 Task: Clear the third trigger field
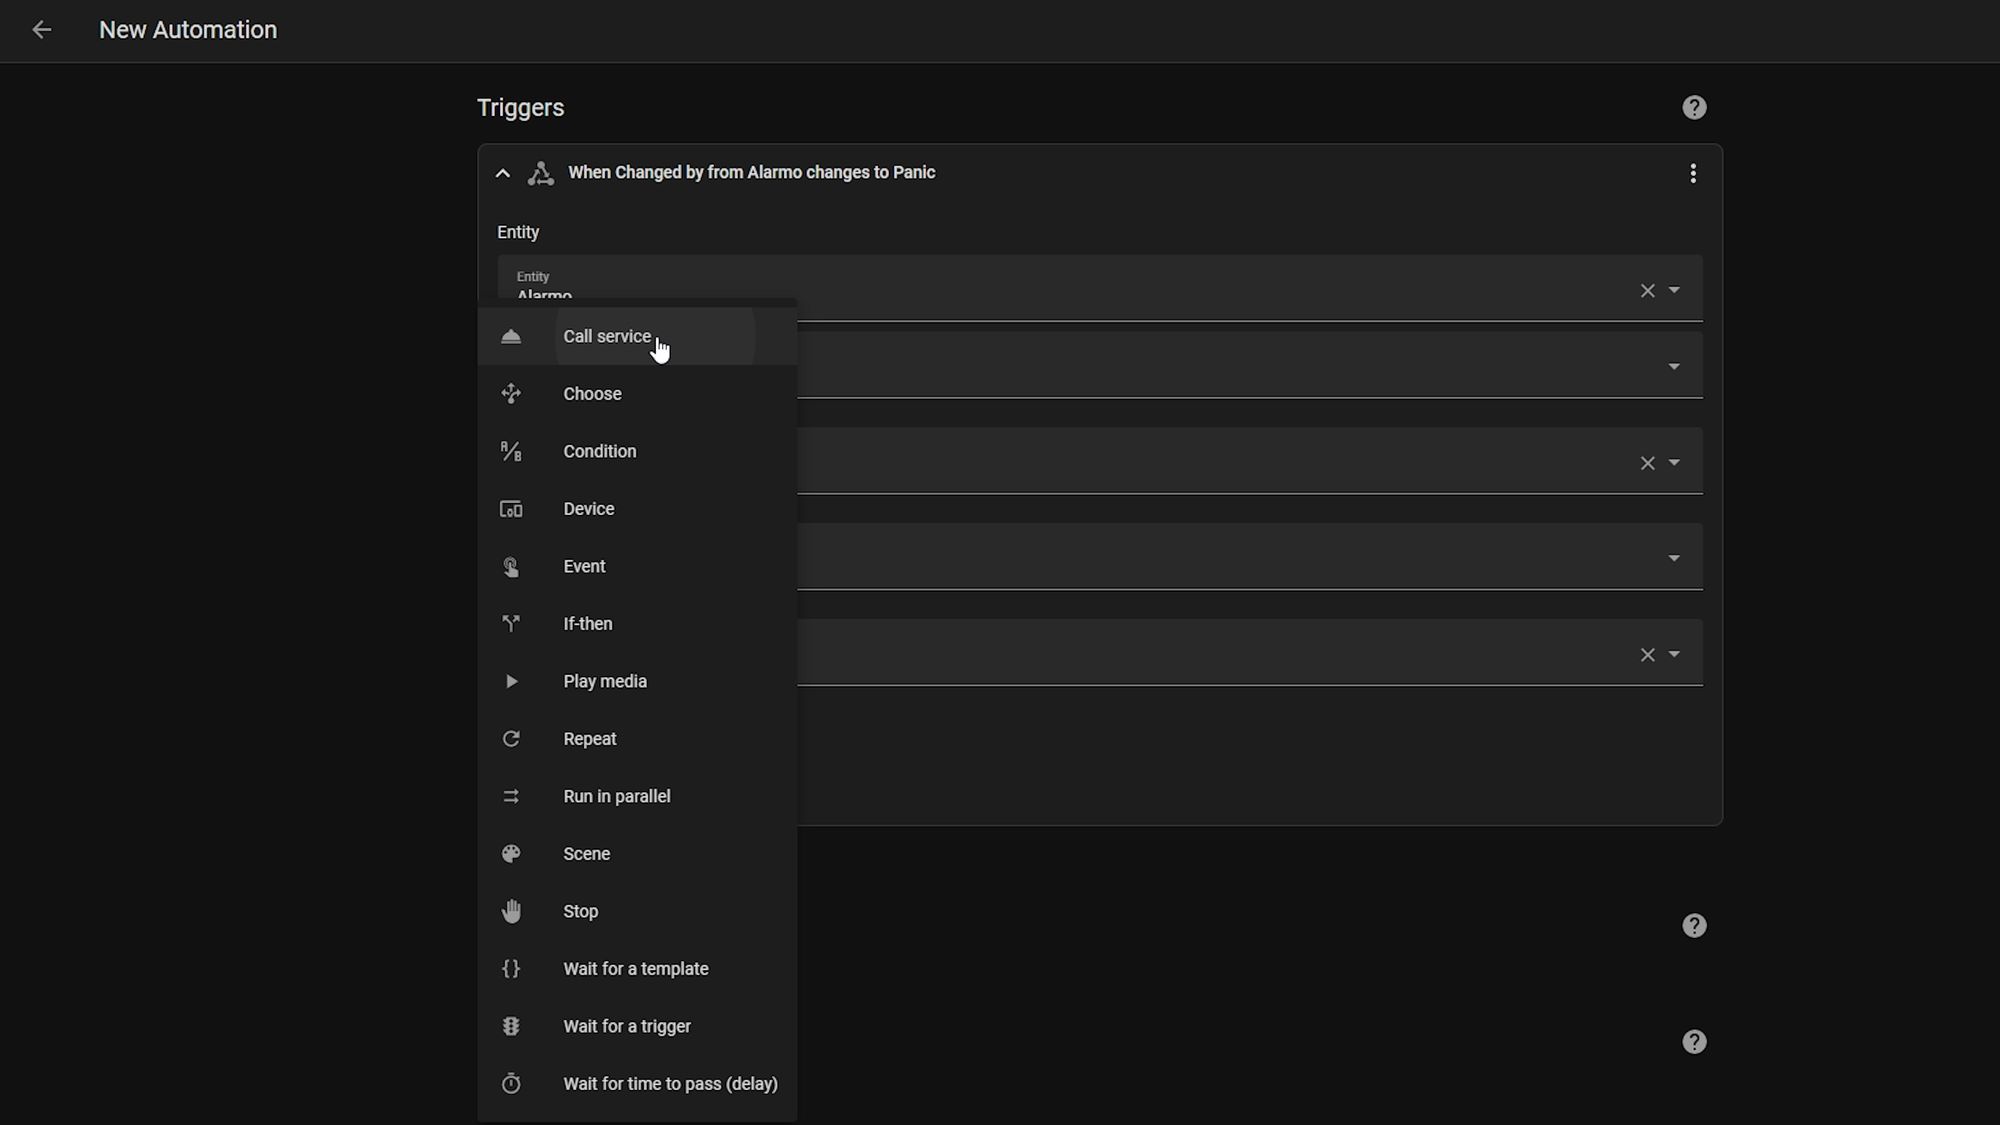(x=1647, y=463)
